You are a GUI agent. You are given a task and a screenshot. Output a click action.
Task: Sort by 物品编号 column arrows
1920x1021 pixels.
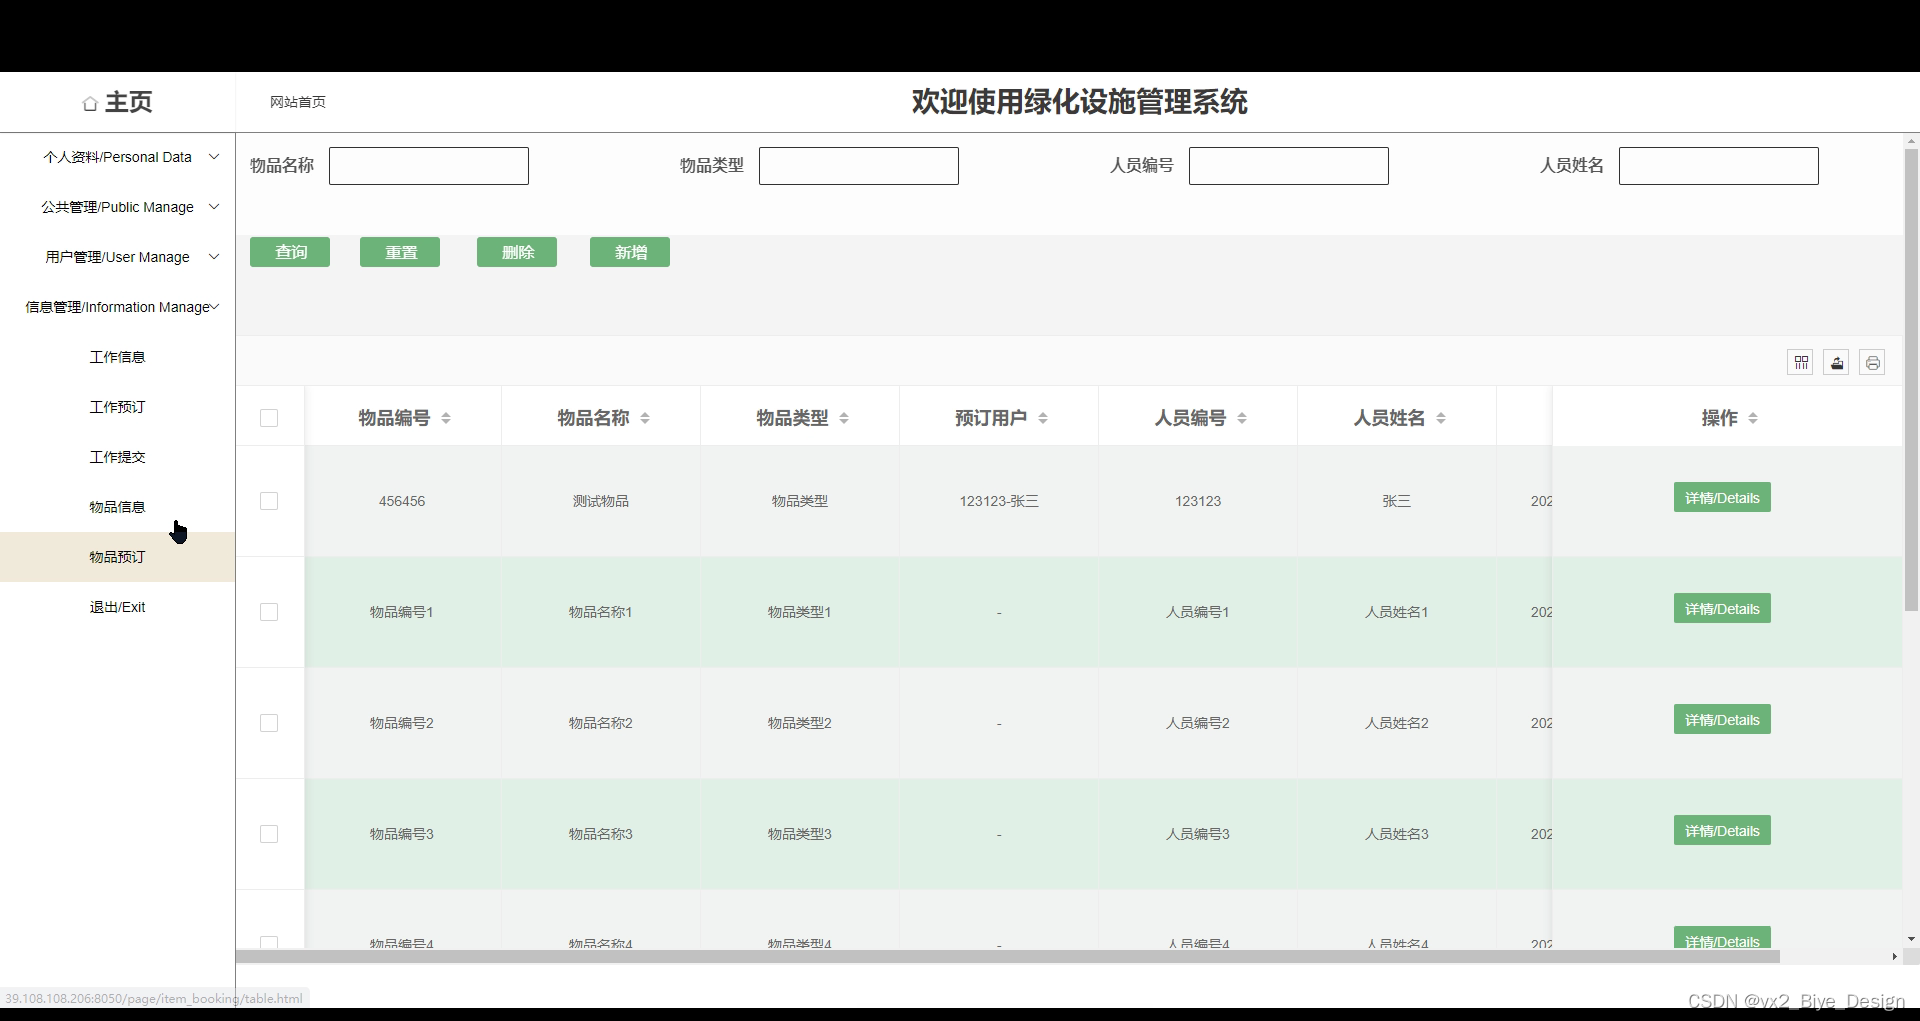tap(446, 418)
